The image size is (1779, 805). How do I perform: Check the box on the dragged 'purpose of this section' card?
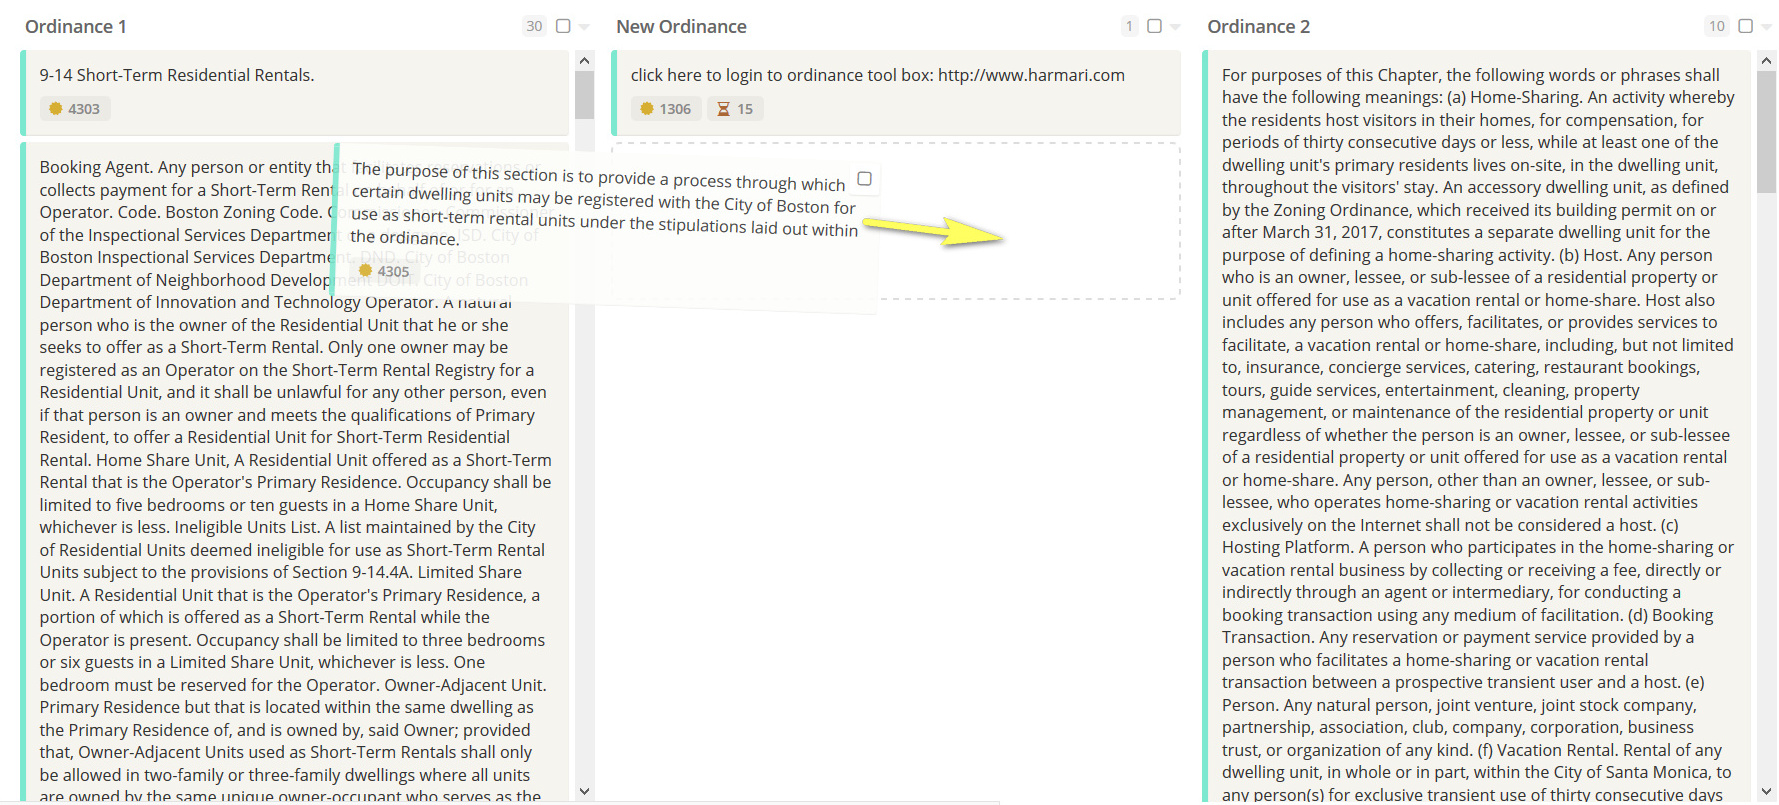[865, 179]
